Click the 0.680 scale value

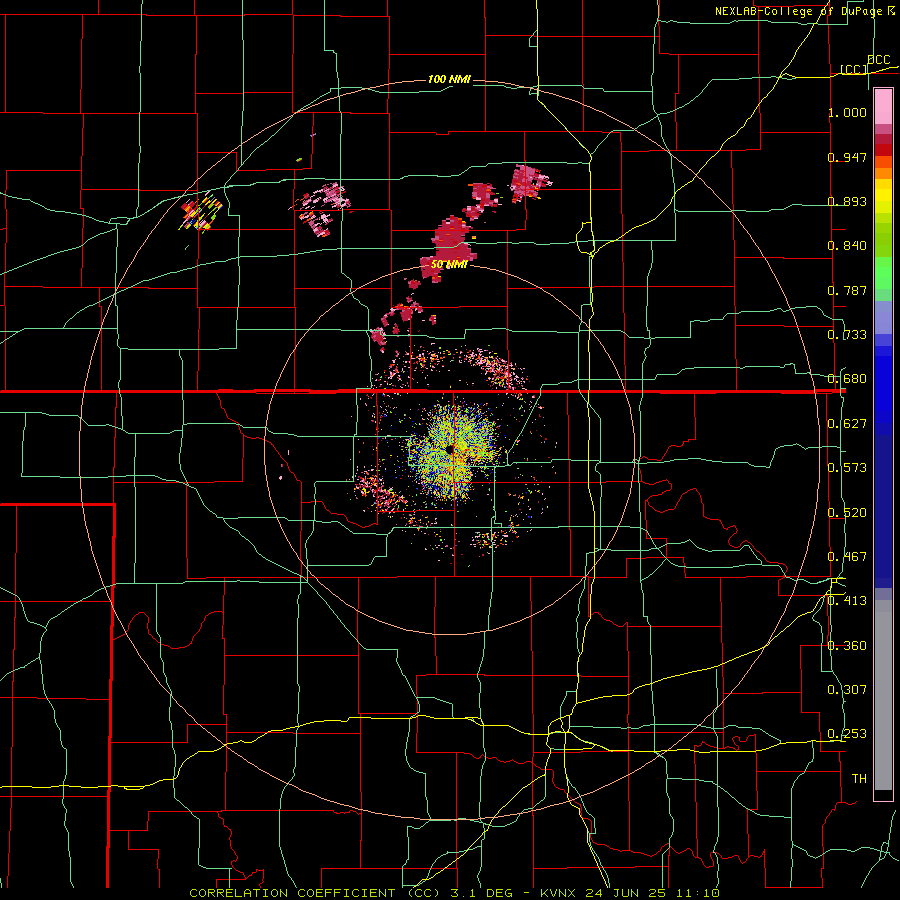point(847,379)
